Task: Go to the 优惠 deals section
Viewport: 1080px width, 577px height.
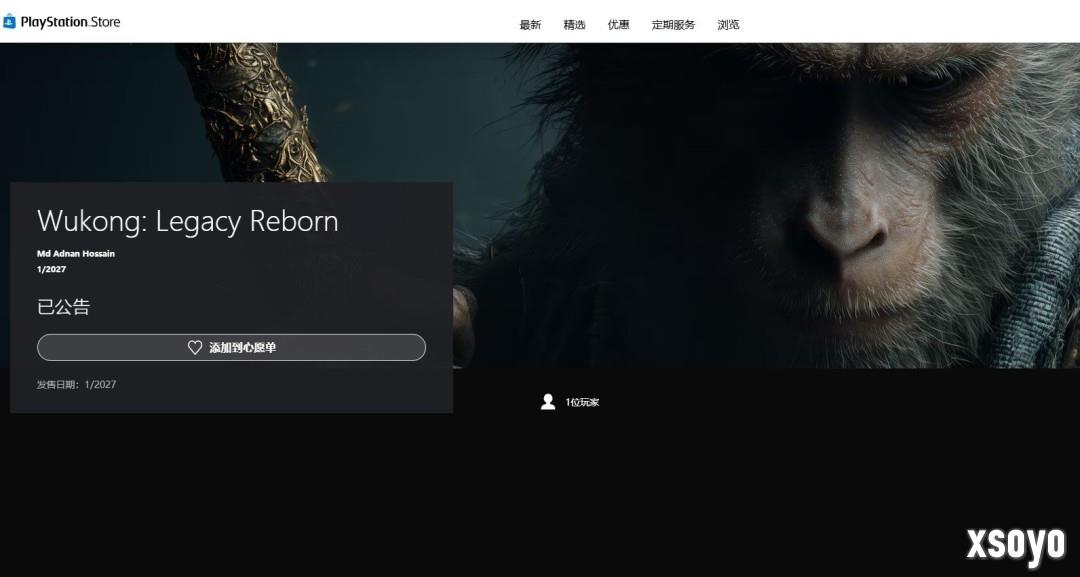Action: click(x=619, y=25)
